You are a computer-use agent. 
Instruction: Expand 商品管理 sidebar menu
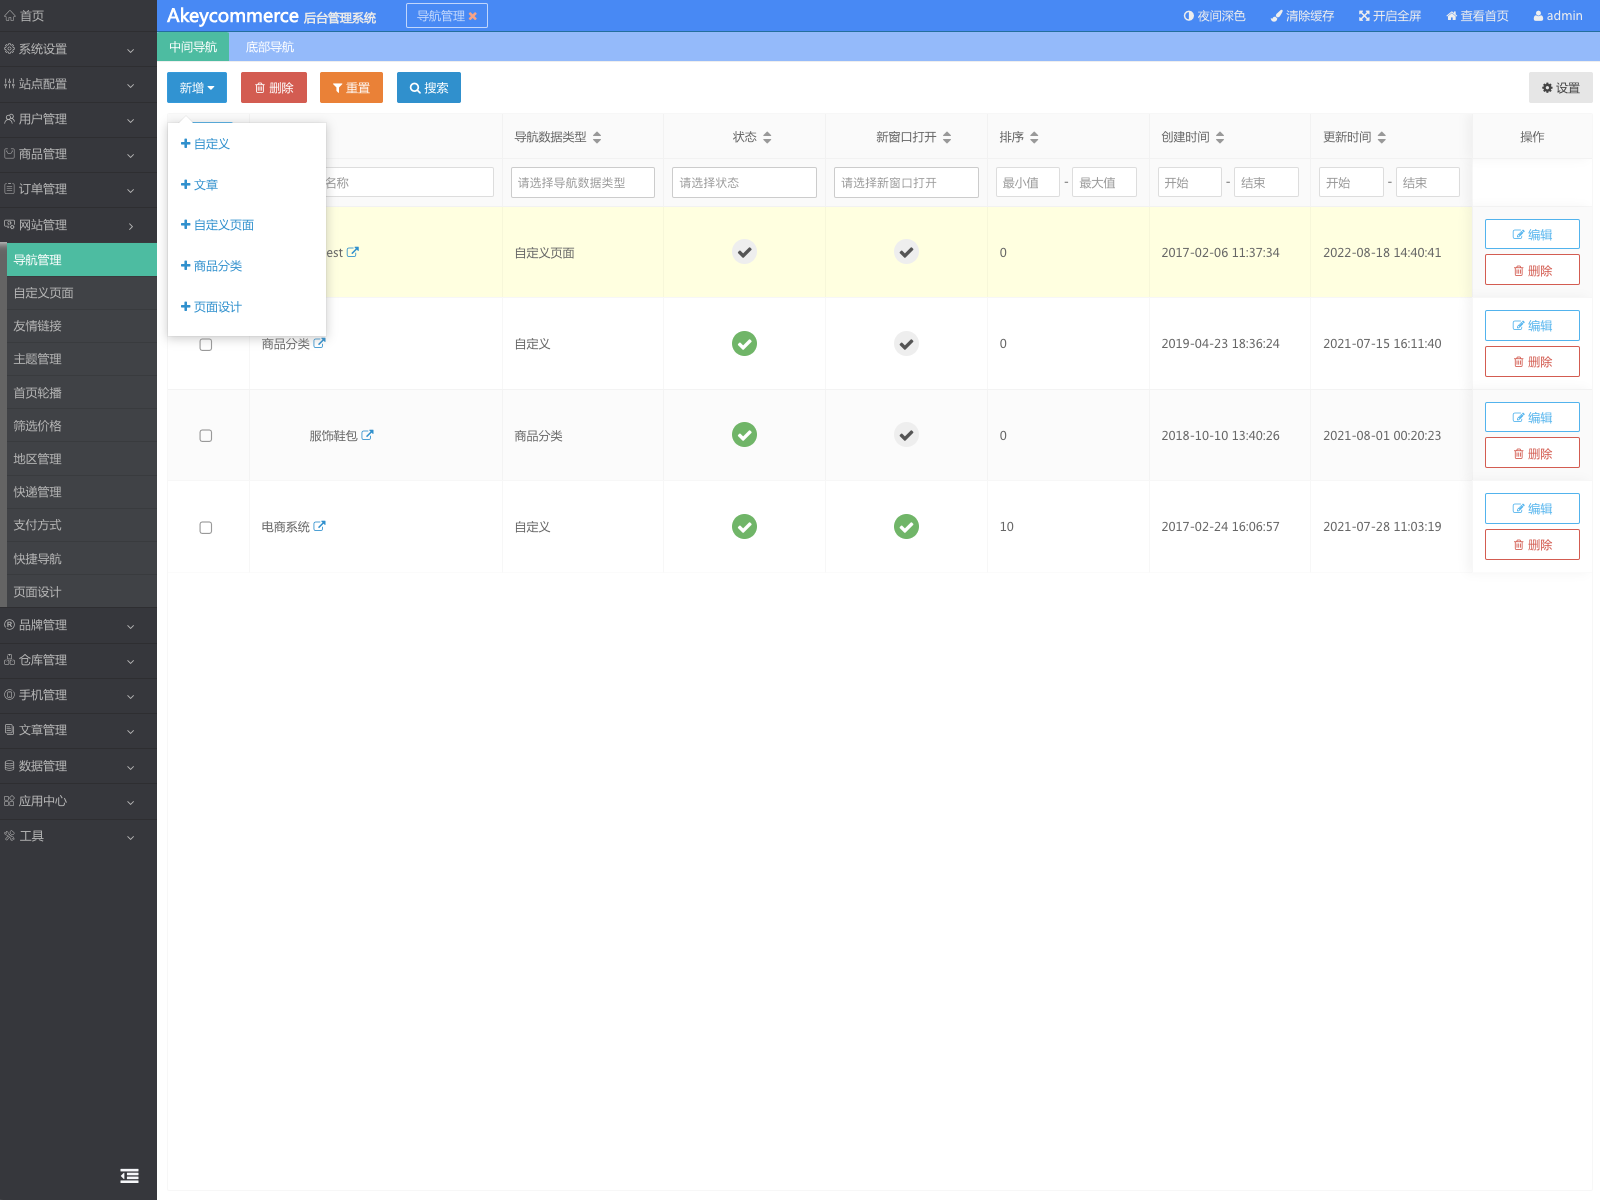78,154
